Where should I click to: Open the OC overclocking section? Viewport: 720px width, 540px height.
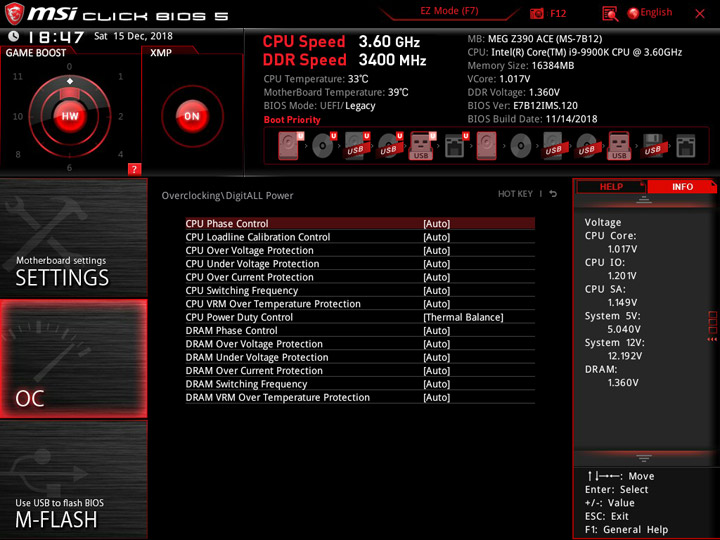click(x=73, y=359)
